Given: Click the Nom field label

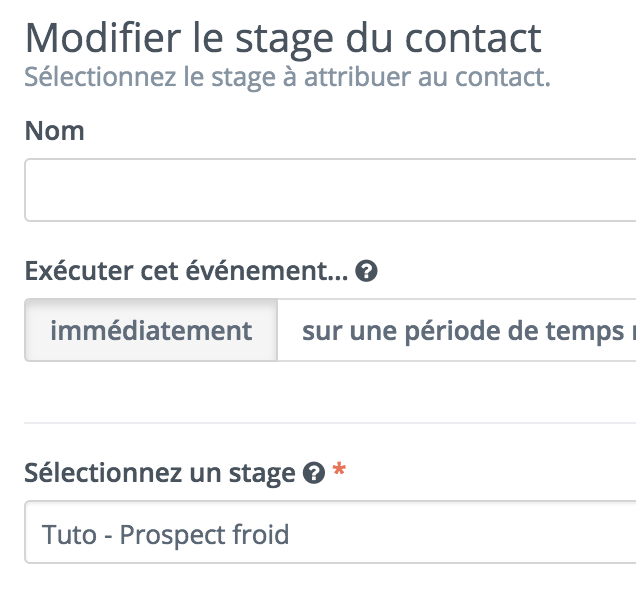Looking at the screenshot, I should click(55, 131).
